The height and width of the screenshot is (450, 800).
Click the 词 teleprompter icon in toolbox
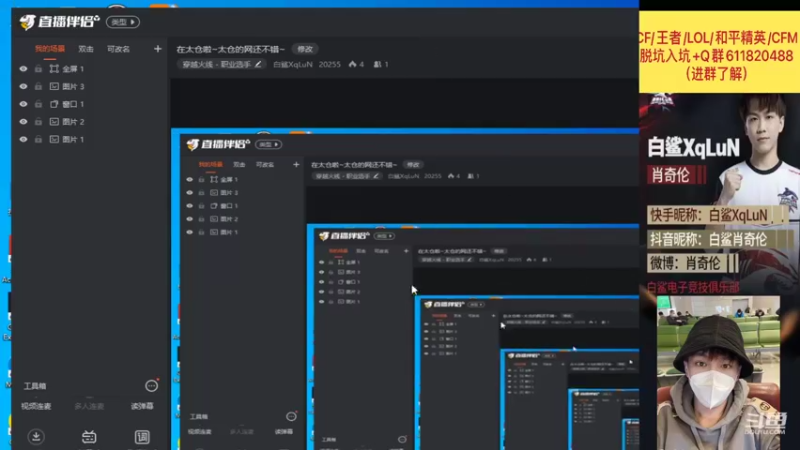(142, 437)
